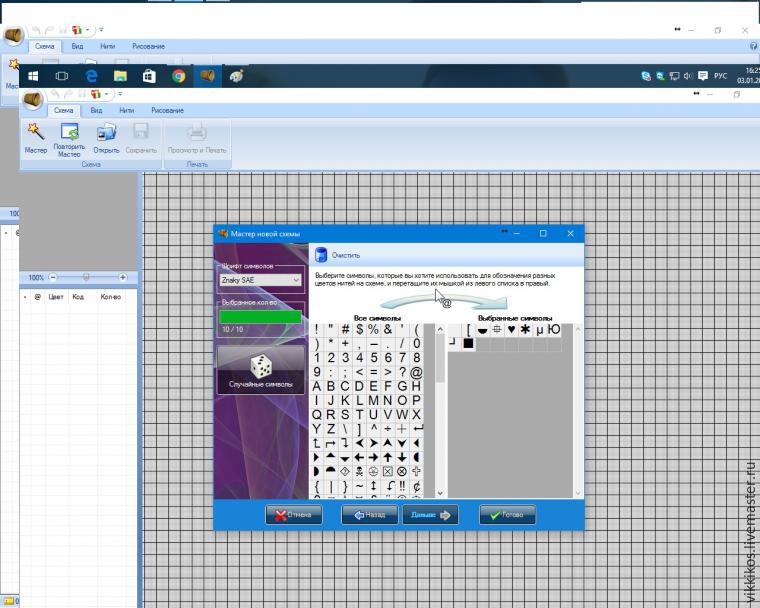Click the Цвет column header
Viewport: 760px width, 608px height.
56,297
